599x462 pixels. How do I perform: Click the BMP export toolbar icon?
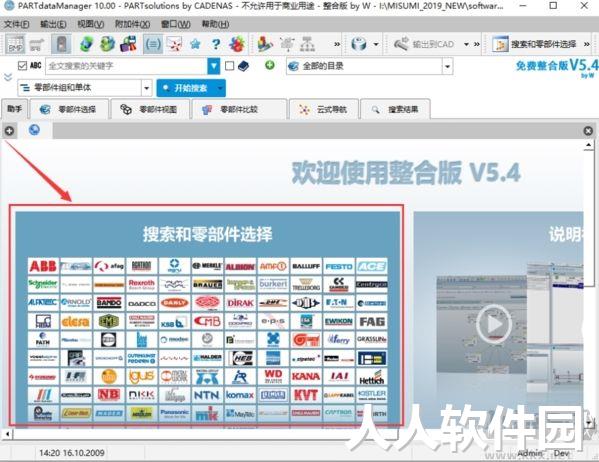[x=16, y=44]
